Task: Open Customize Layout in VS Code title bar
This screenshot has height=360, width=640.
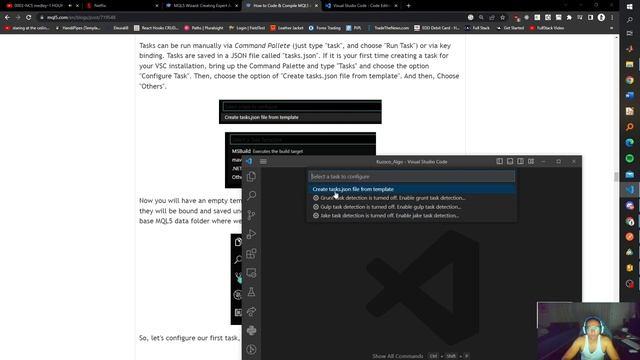Action: [x=531, y=161]
